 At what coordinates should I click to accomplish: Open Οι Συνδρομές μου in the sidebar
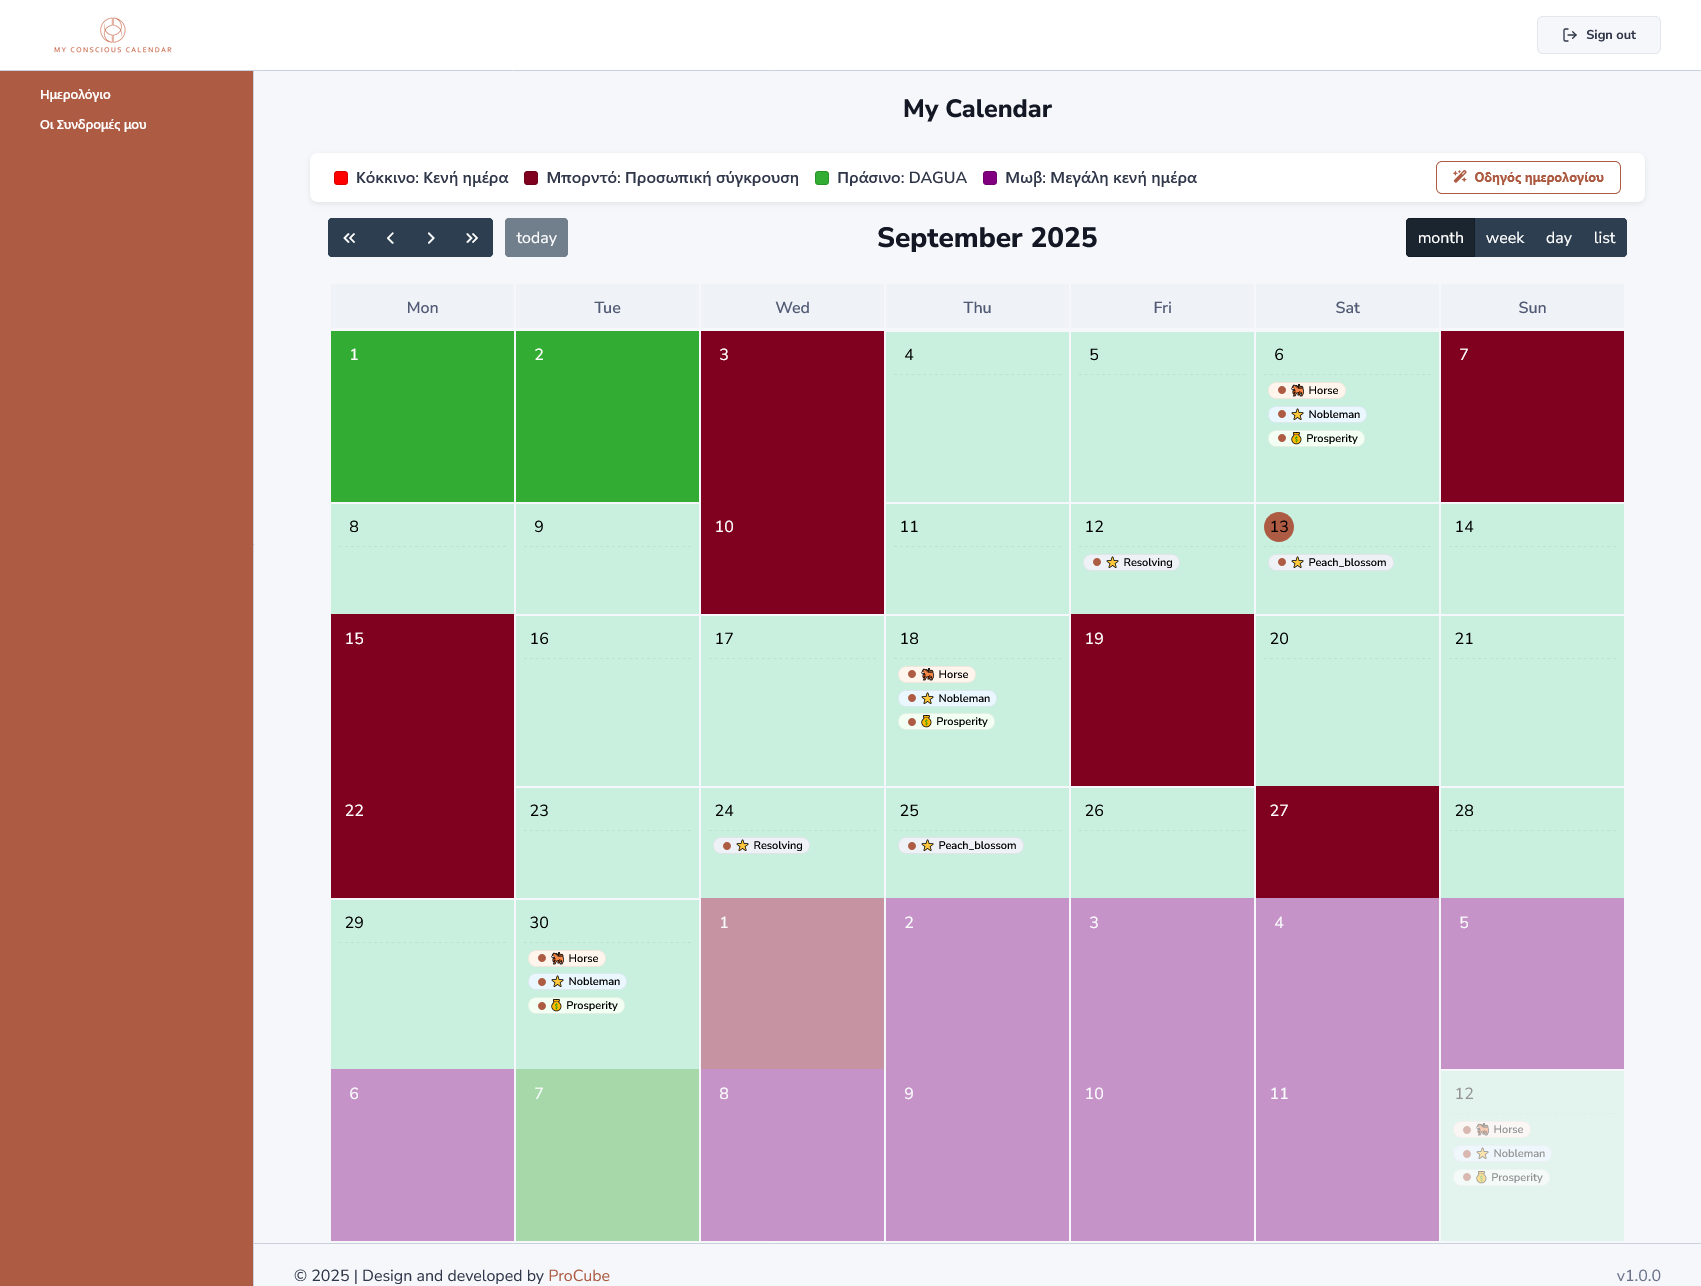93,125
